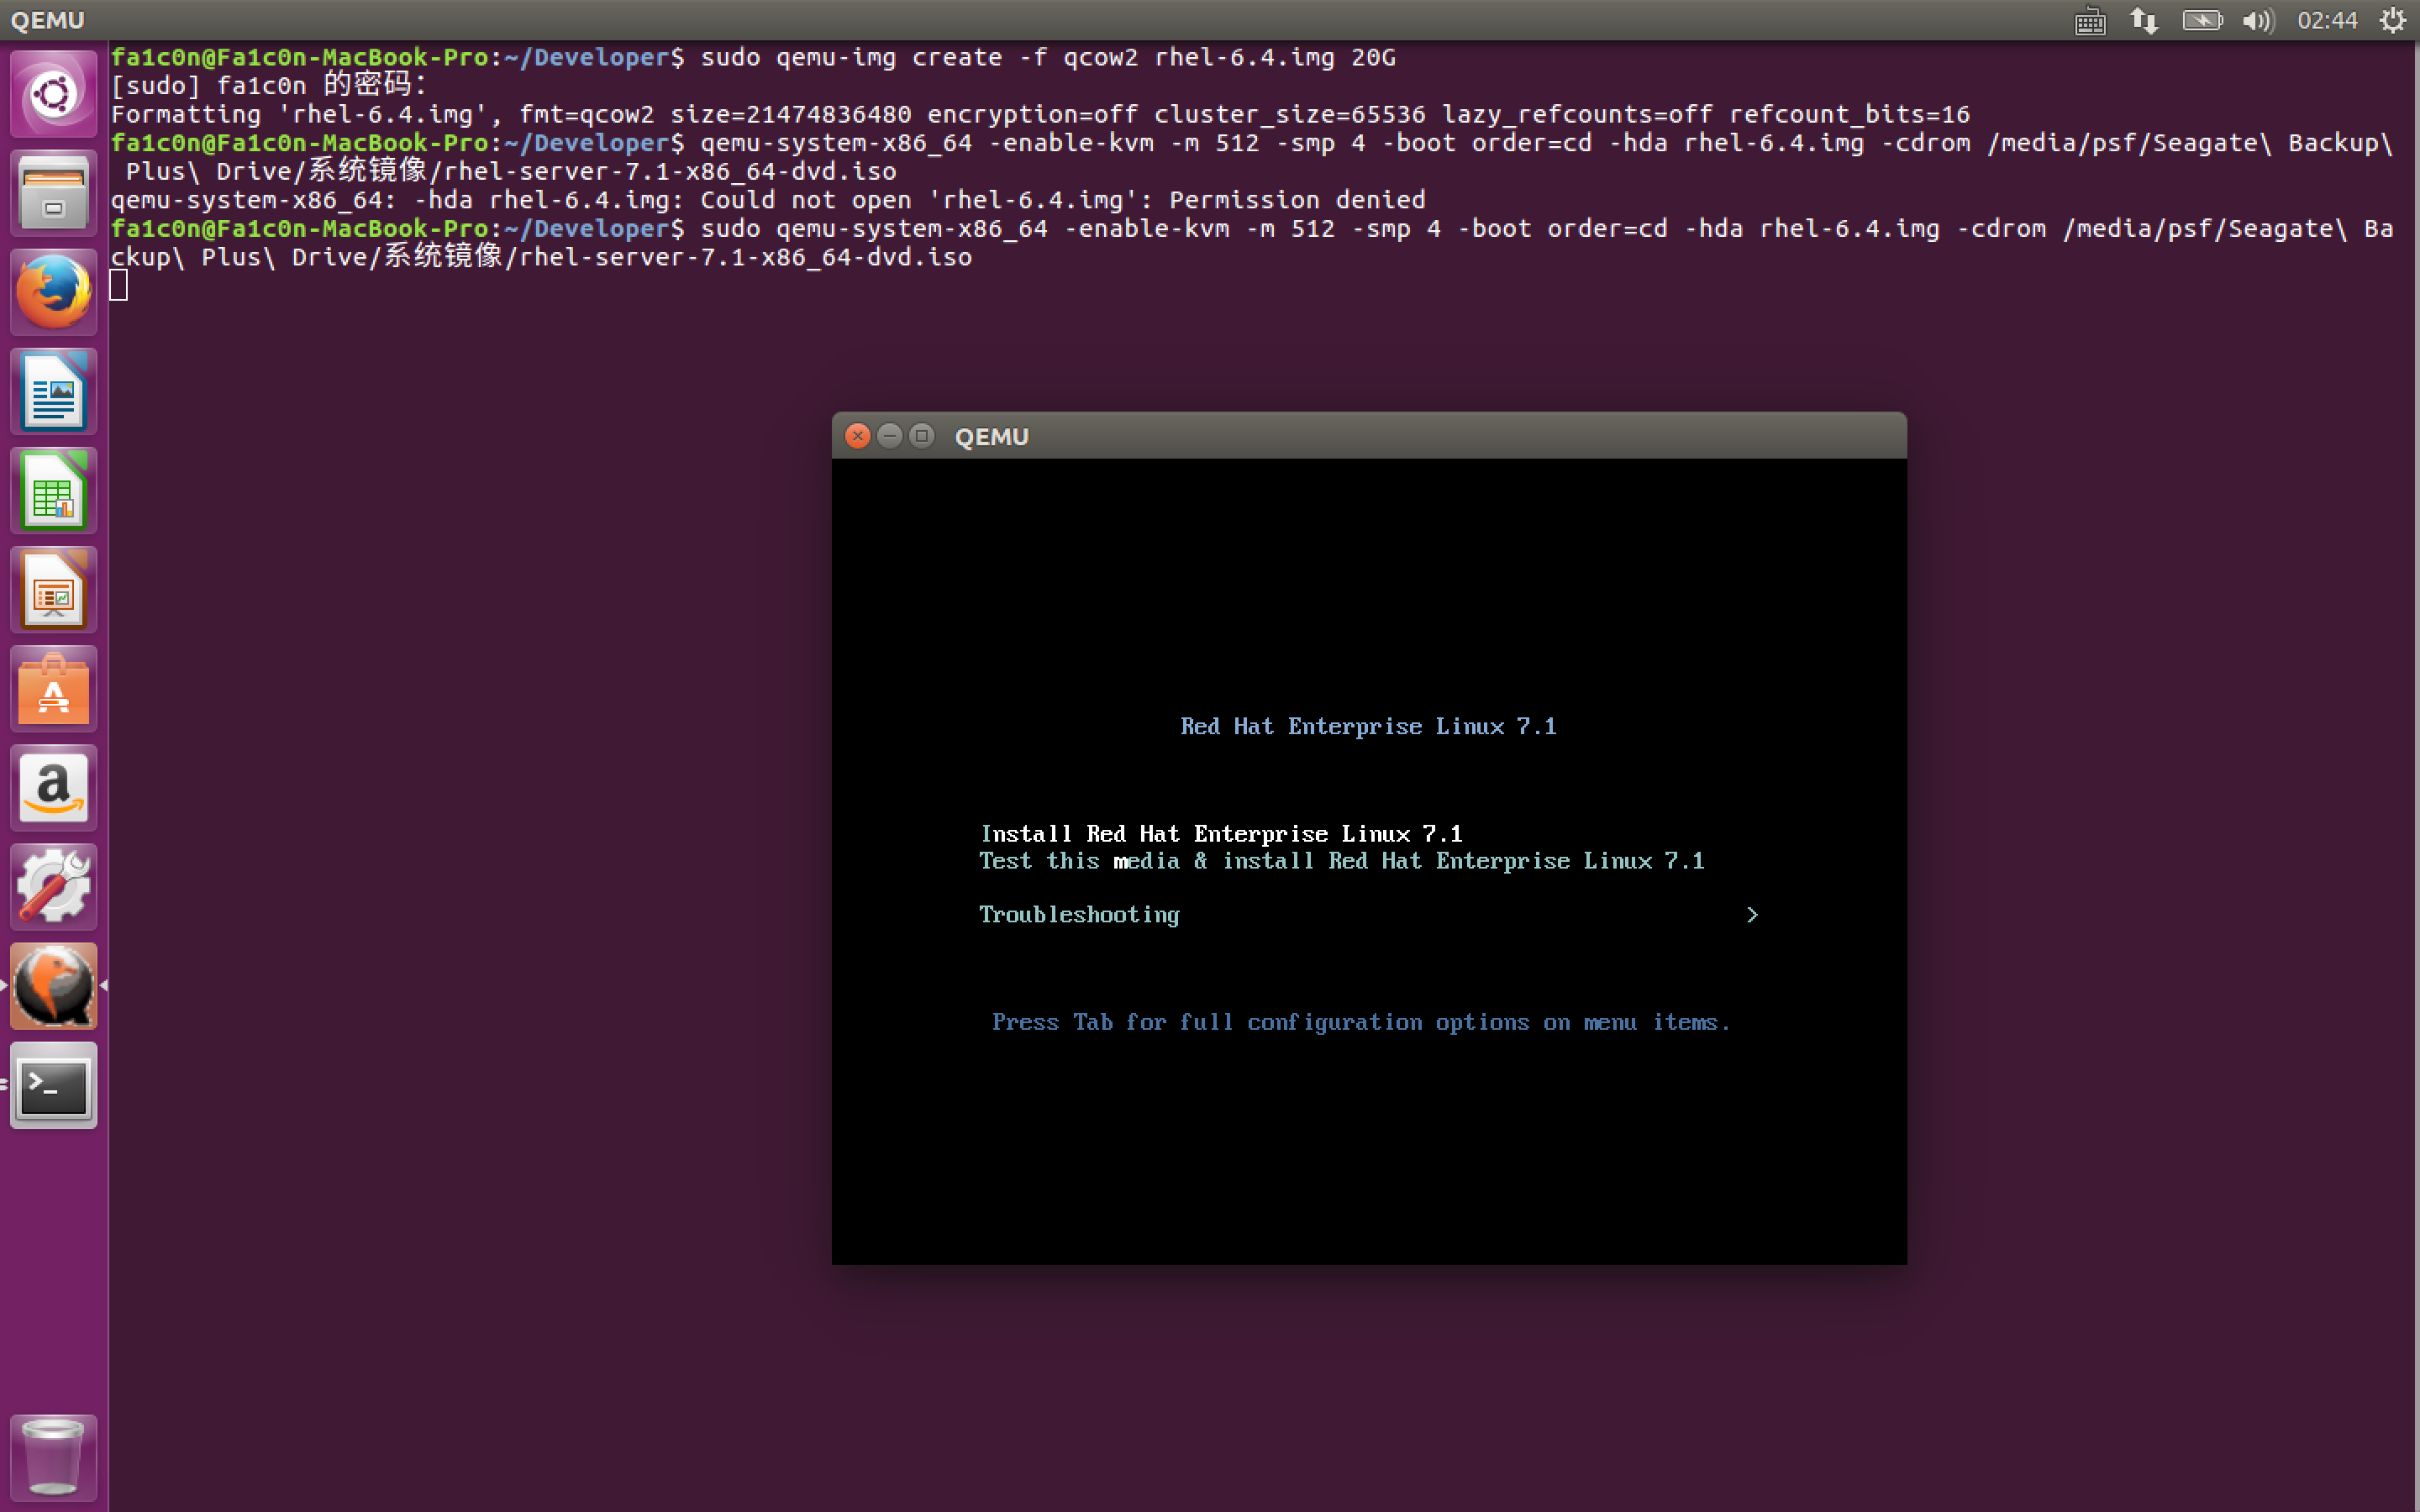Open the network connections indicator menu
The width and height of the screenshot is (2420, 1512).
[2144, 20]
